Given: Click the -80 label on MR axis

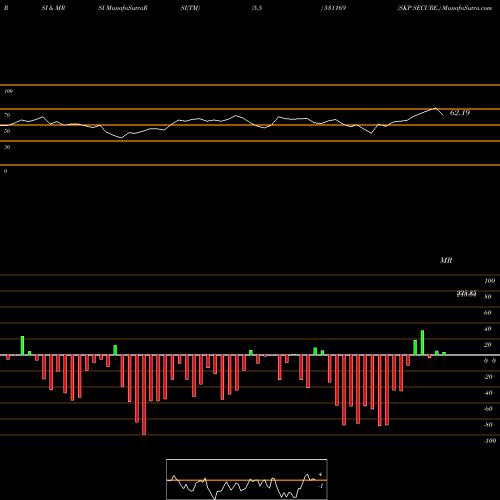Looking at the screenshot, I should (488, 425).
